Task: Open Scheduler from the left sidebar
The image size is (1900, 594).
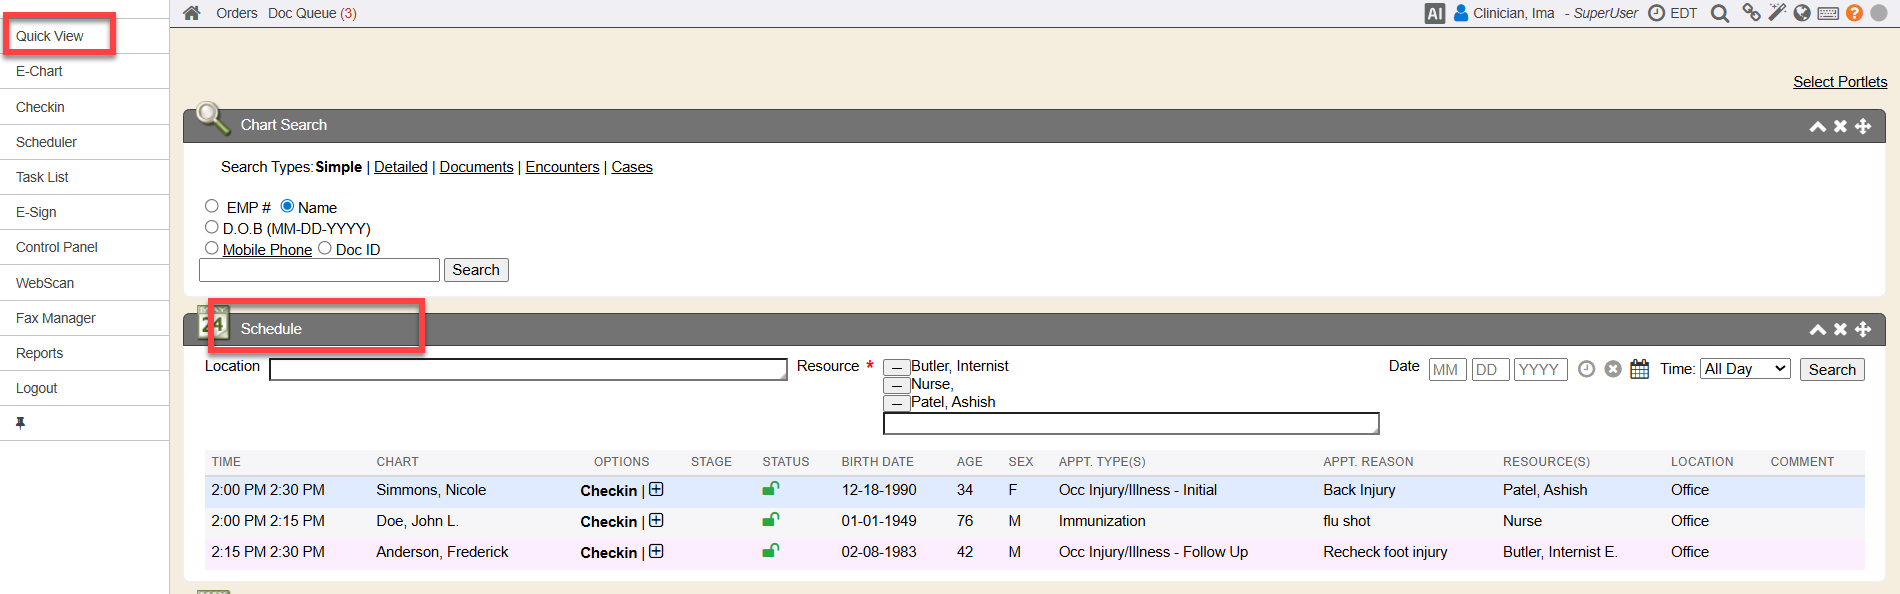Action: [46, 142]
